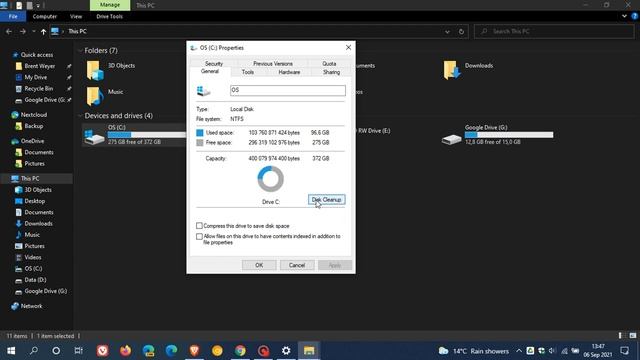This screenshot has width=640, height=360.
Task: Click Disk Cleanup button
Action: [x=327, y=200]
